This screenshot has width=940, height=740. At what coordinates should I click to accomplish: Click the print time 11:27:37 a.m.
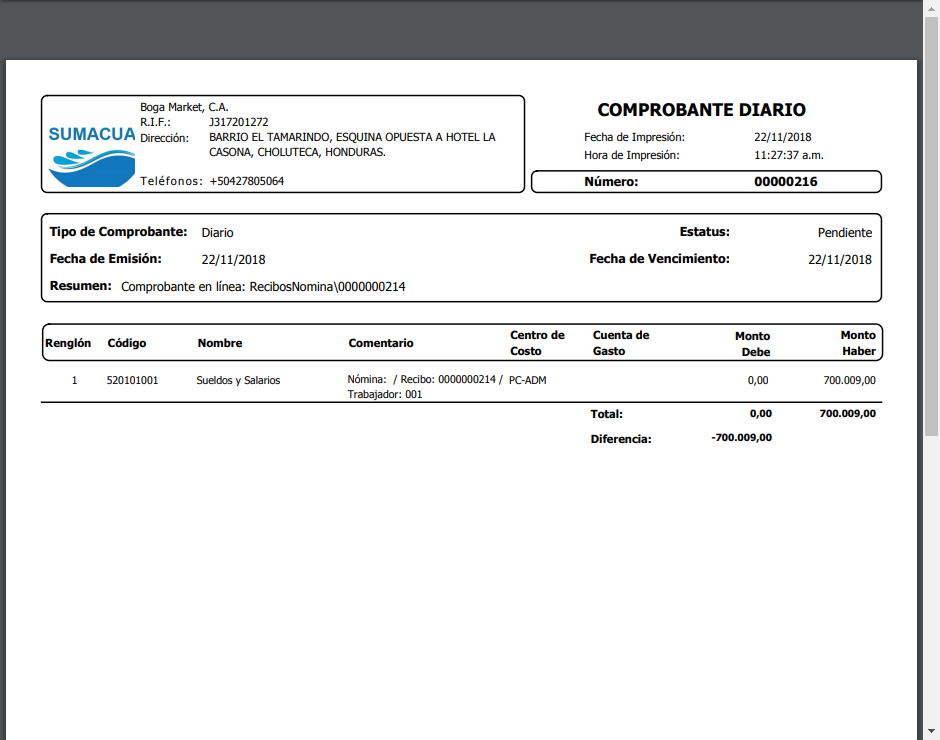(x=788, y=156)
